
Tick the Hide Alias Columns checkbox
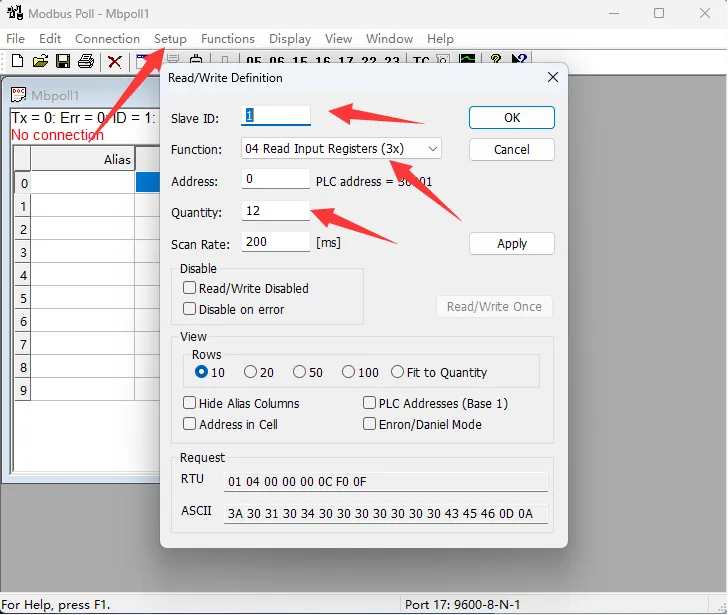pos(189,403)
